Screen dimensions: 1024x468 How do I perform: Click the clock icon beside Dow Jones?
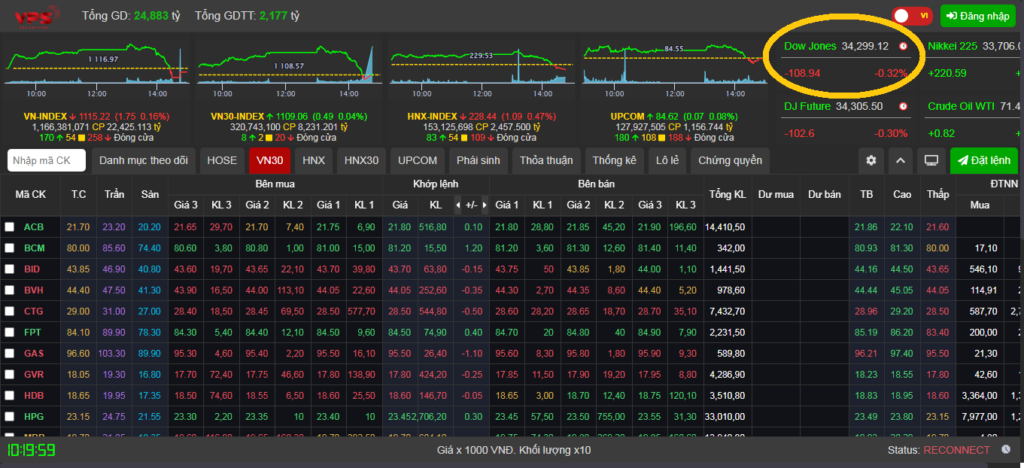(903, 46)
